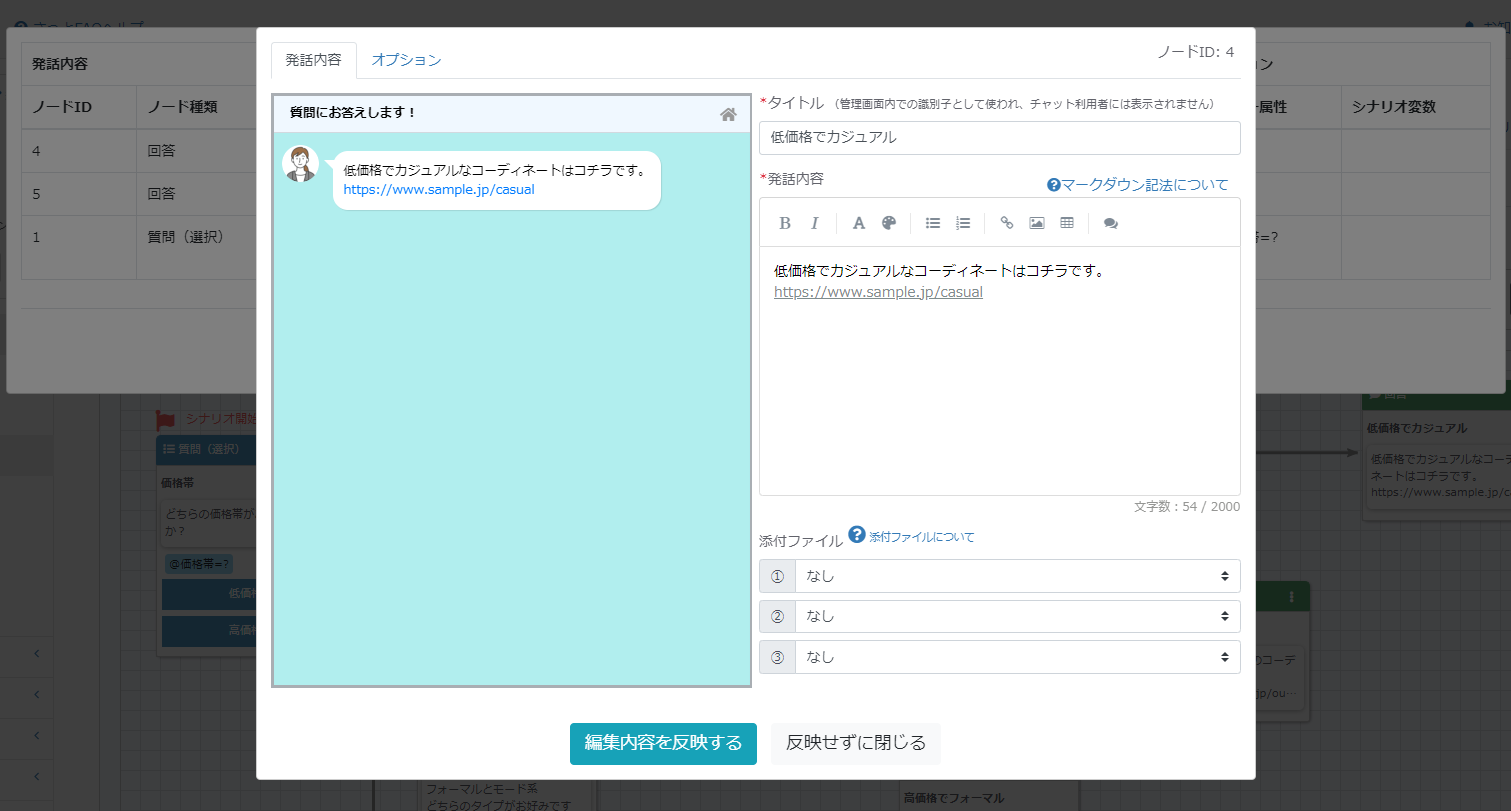The height and width of the screenshot is (811, 1511).
Task: Open the sample.jp/casual link in chat preview
Action: (439, 189)
